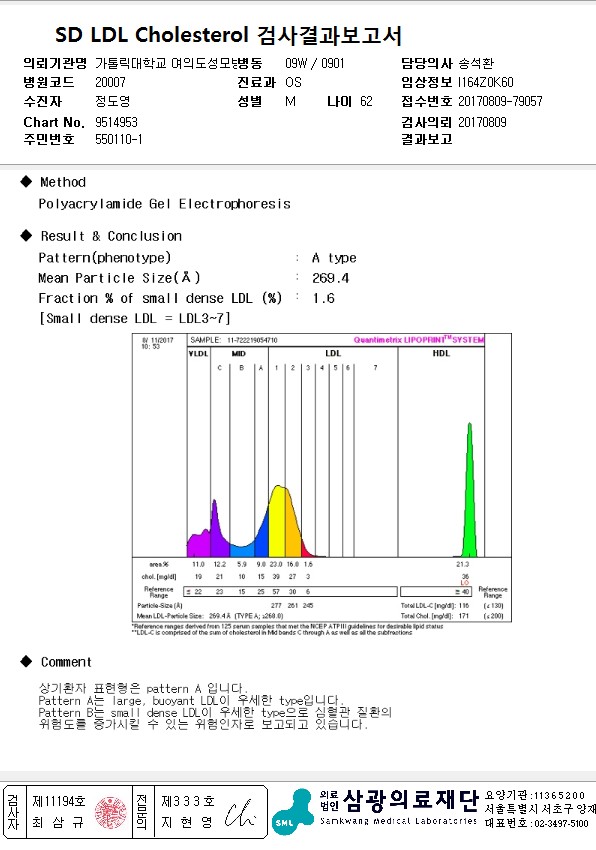
Task: Click the diamond bullet before Method
Action: point(26,182)
